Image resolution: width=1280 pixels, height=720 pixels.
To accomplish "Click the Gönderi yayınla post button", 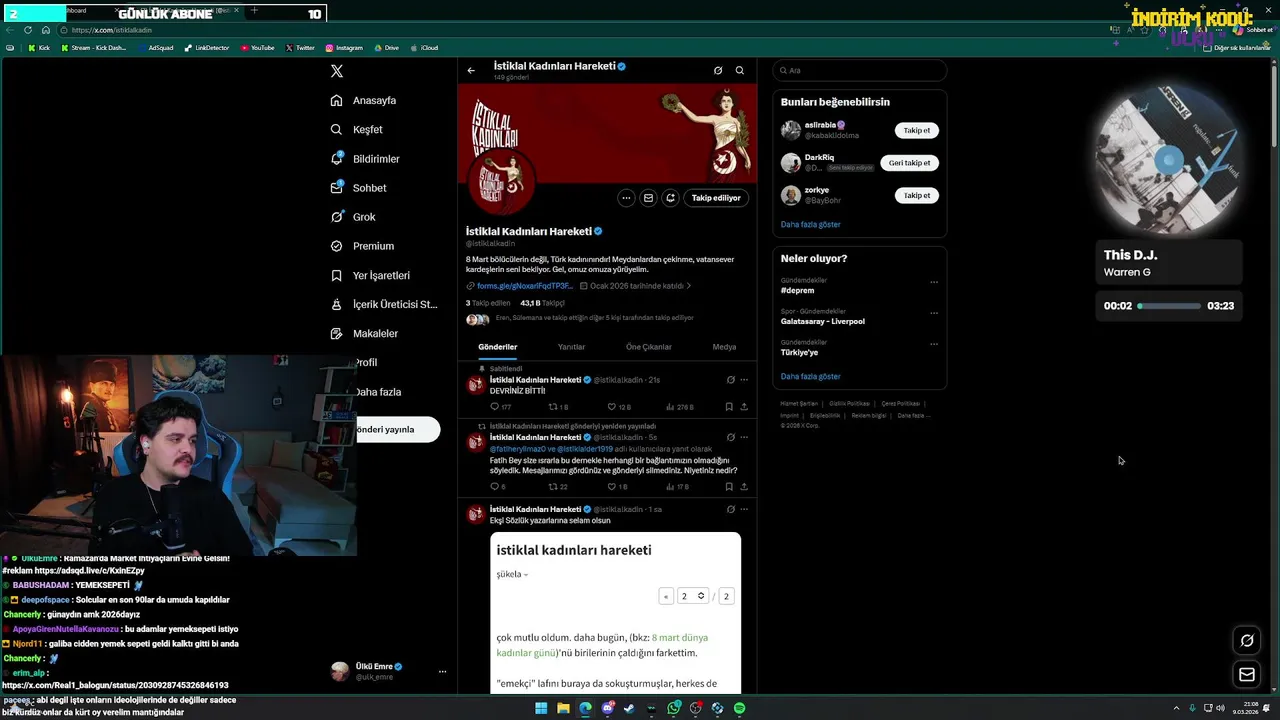I will point(398,429).
